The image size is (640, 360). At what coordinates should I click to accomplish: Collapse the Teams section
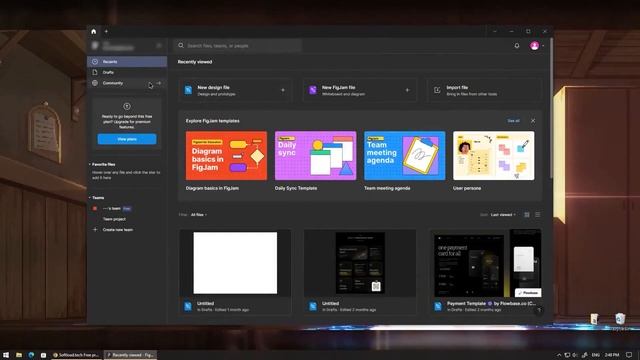90,198
